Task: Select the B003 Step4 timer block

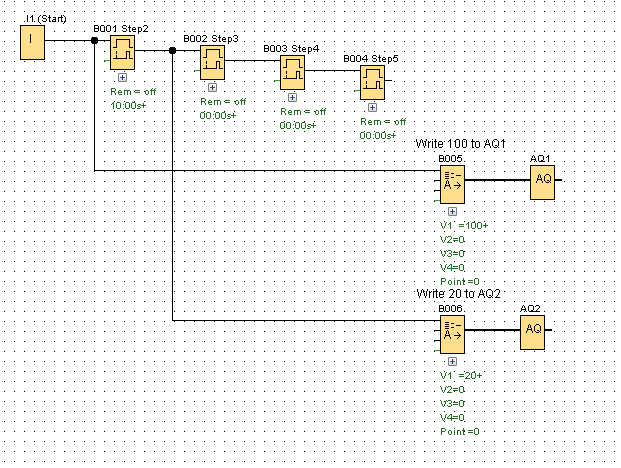Action: coord(293,72)
